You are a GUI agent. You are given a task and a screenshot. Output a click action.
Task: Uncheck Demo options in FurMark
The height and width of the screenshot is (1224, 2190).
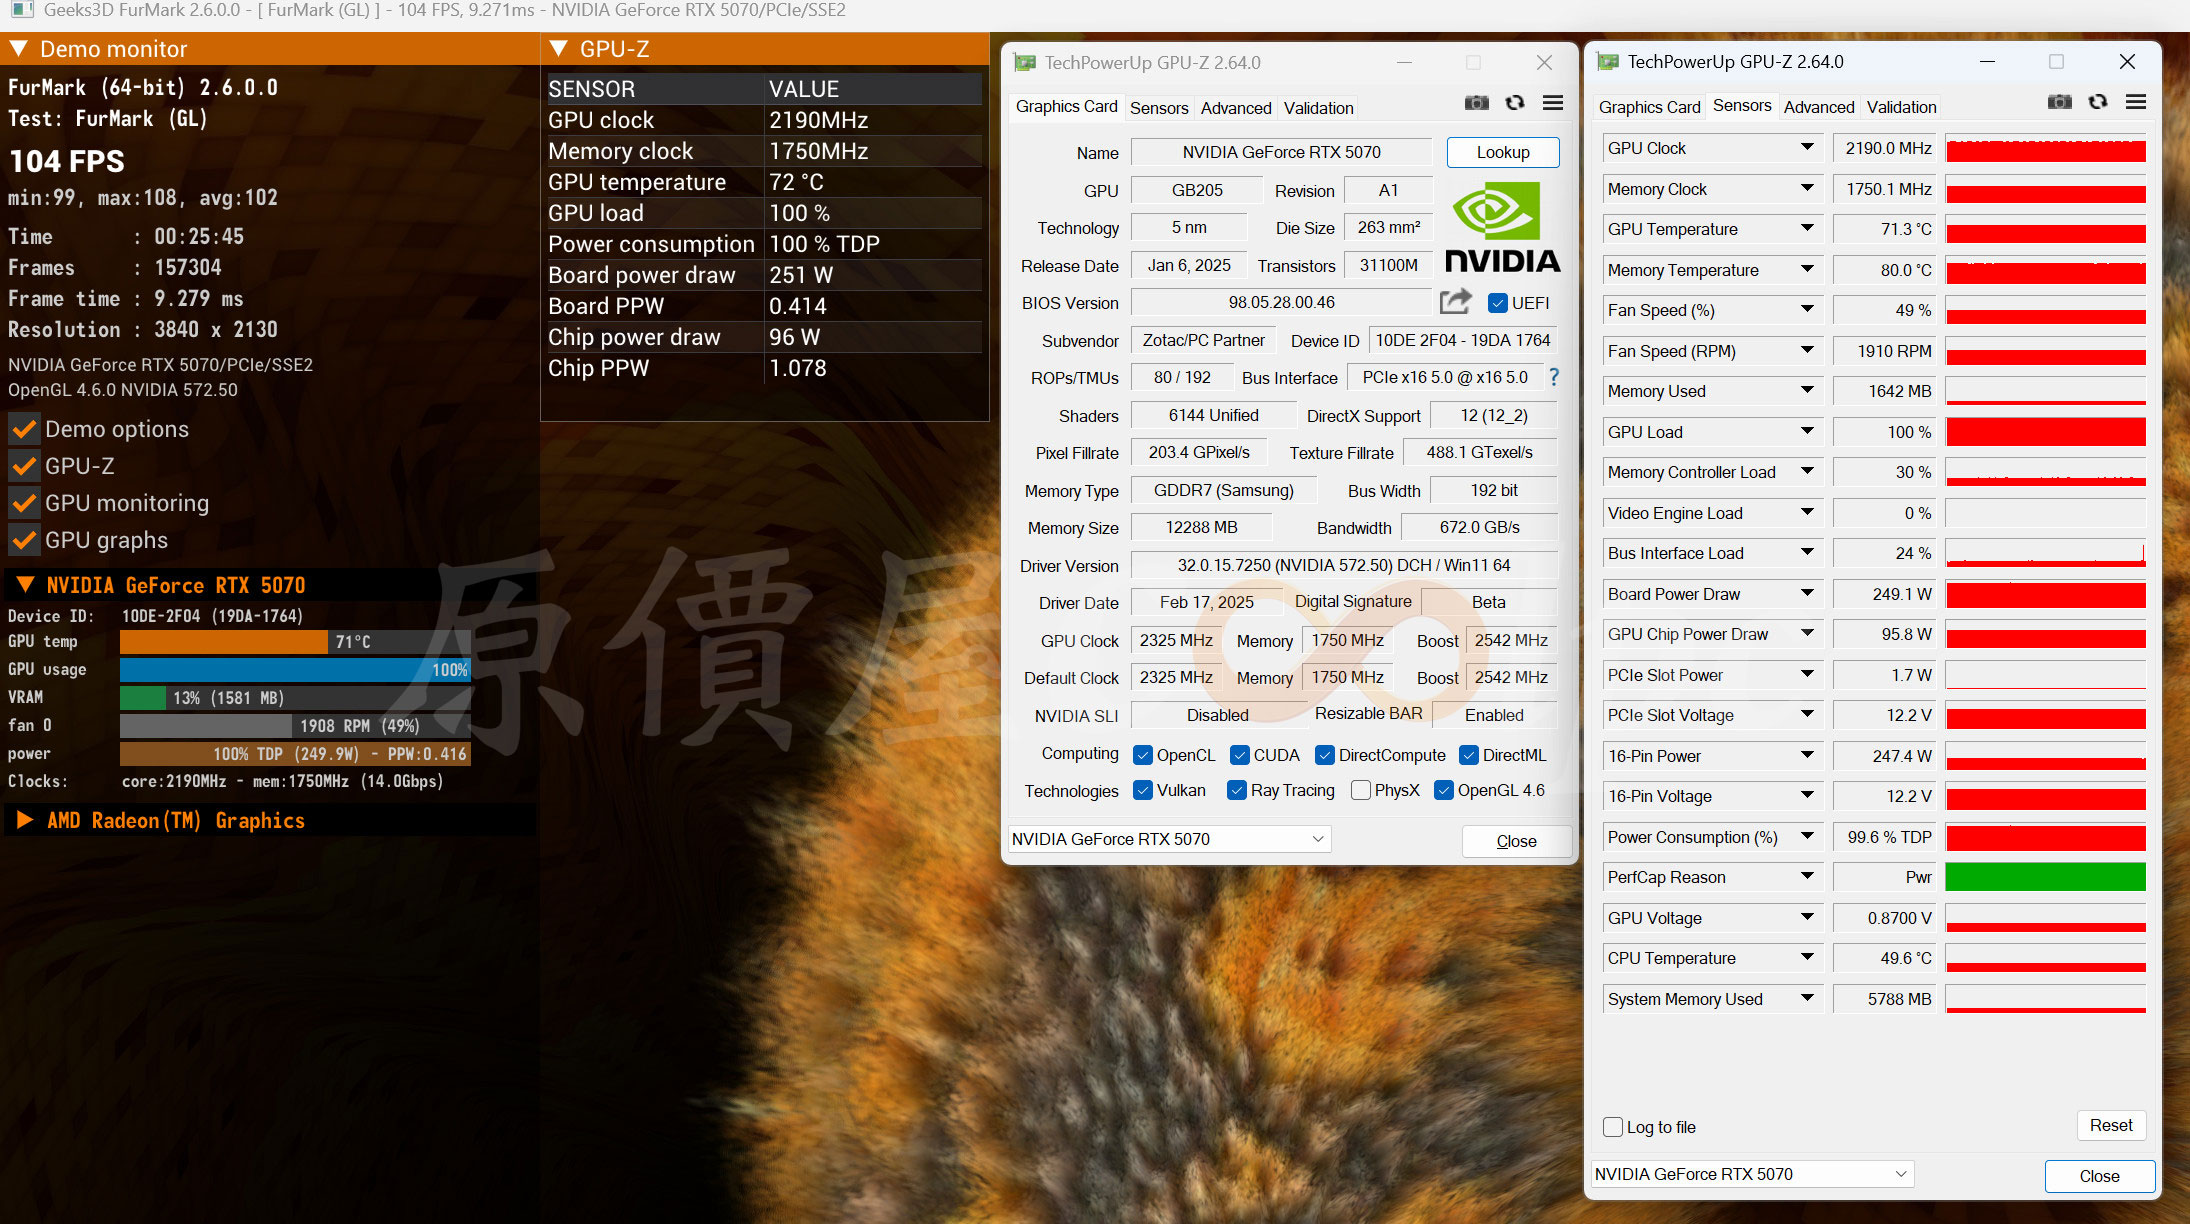pos(24,429)
